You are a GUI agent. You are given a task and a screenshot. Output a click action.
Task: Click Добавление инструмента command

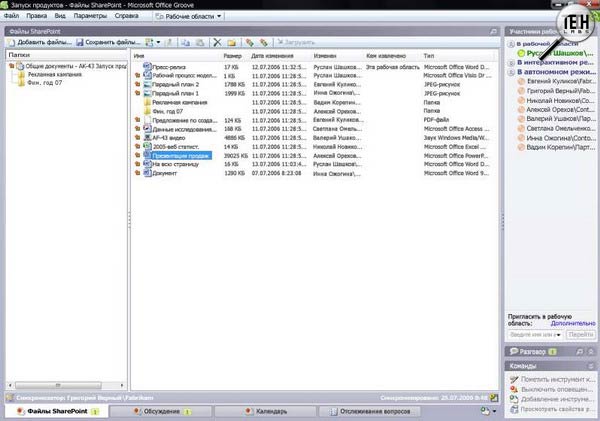point(553,399)
